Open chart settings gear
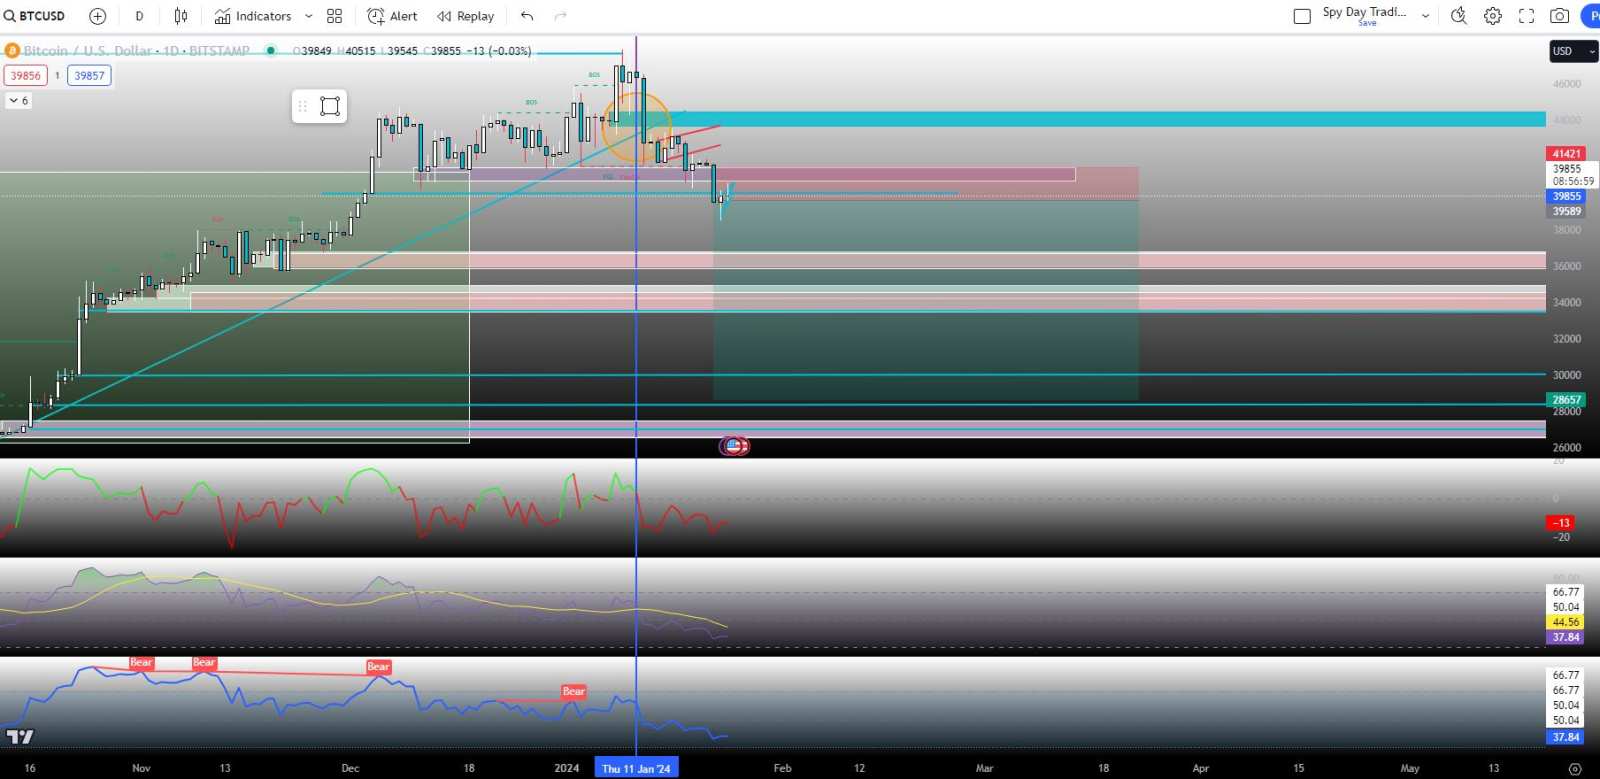Viewport: 1600px width, 779px height. coord(1492,16)
